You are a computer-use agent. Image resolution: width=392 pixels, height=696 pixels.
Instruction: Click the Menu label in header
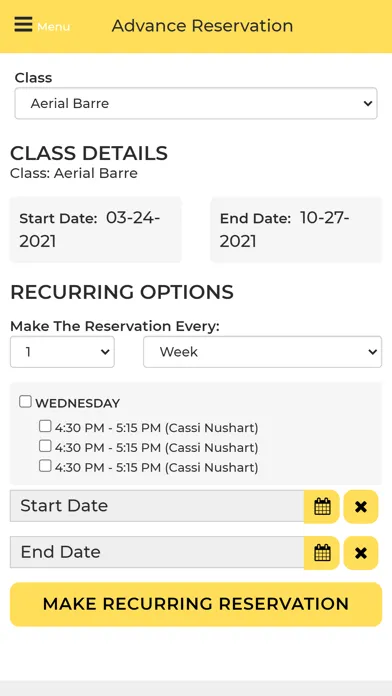tap(53, 27)
